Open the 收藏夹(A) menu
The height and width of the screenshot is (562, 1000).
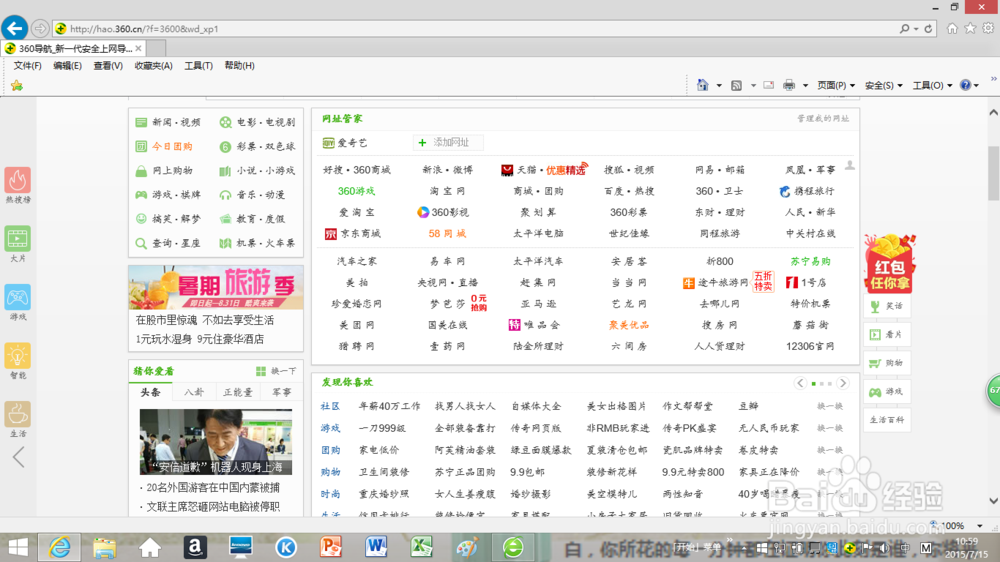tap(153, 66)
